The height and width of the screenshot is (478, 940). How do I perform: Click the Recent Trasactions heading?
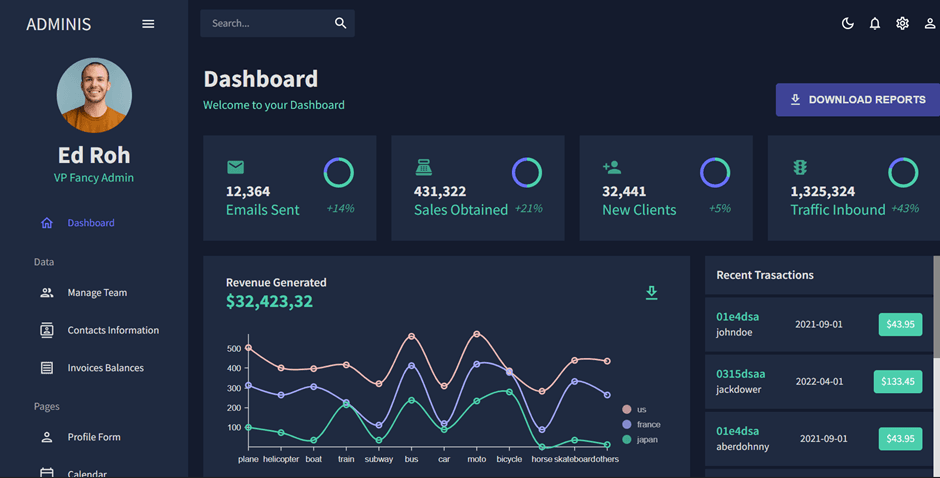pyautogui.click(x=765, y=275)
